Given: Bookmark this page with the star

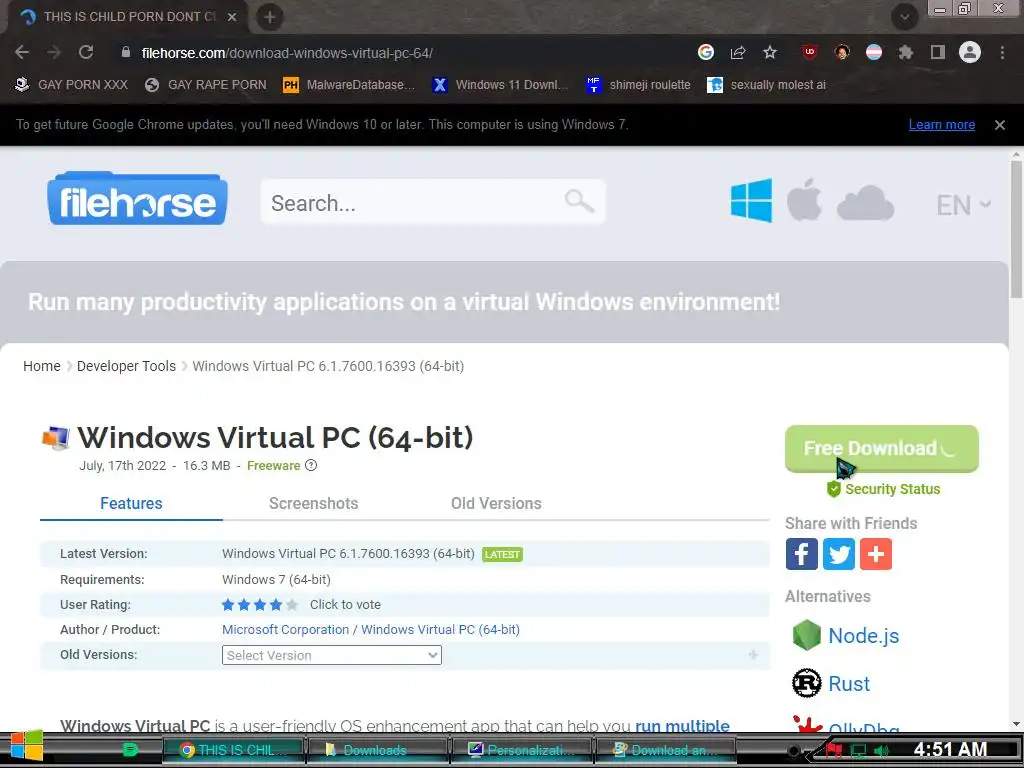Looking at the screenshot, I should point(770,52).
